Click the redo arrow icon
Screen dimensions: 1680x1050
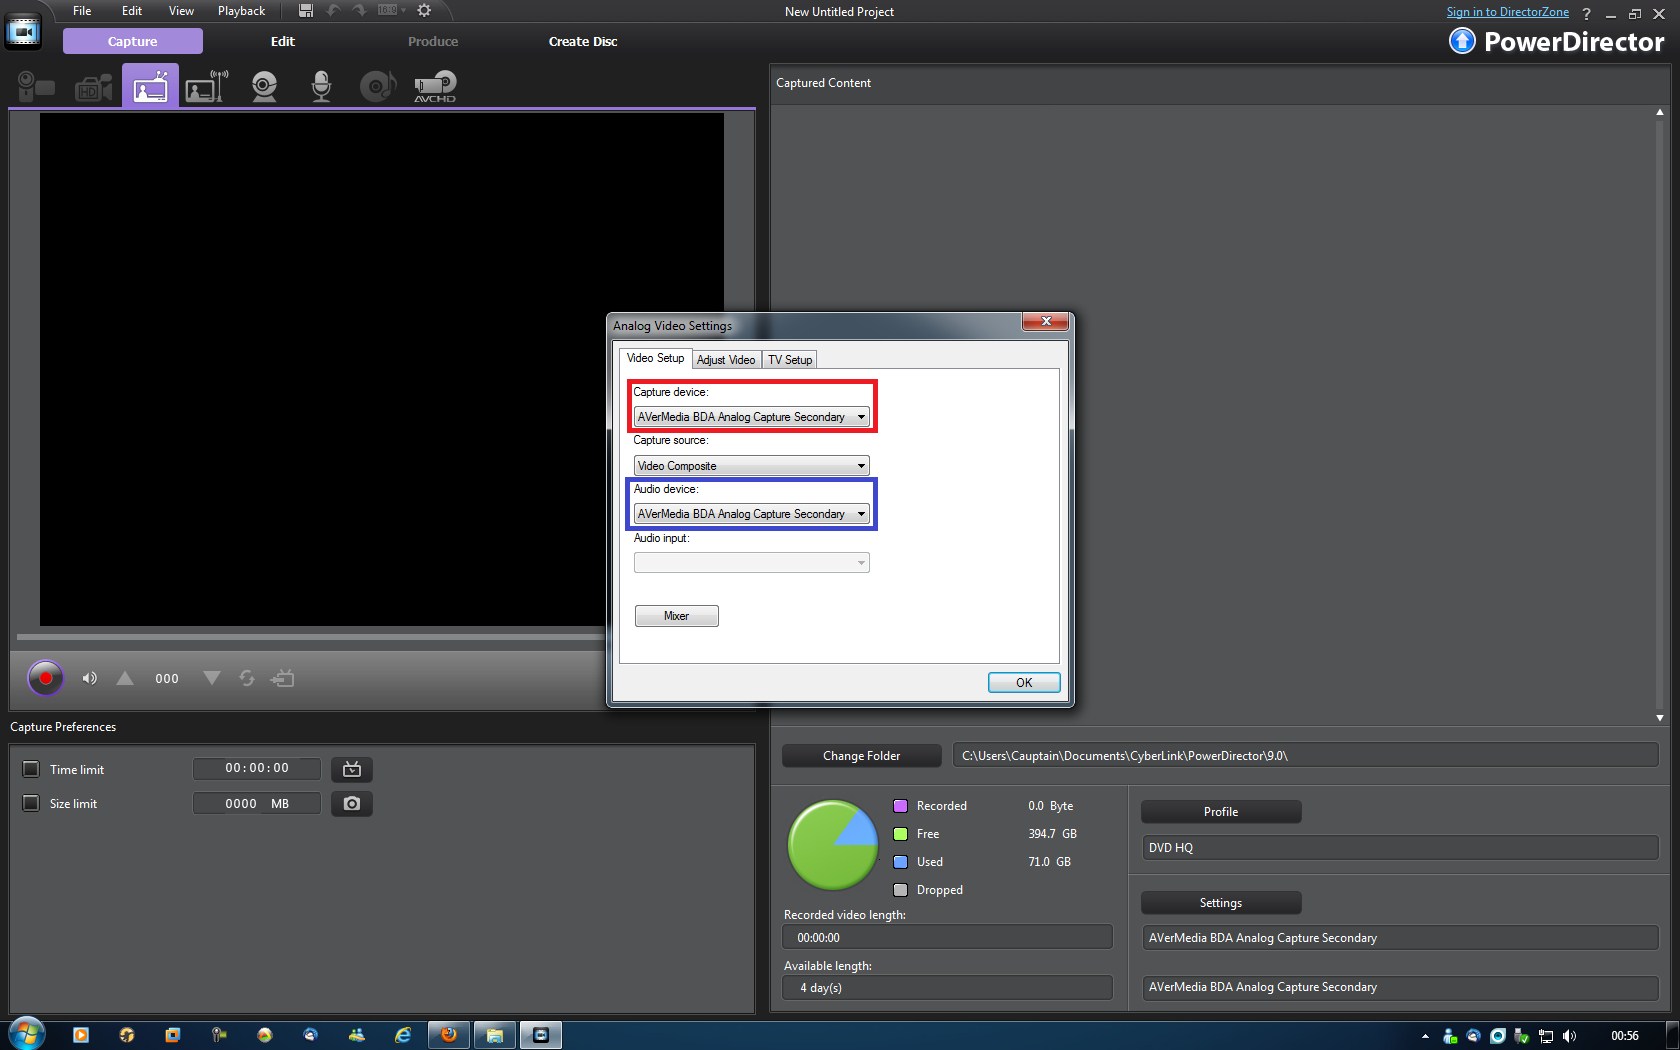(360, 11)
